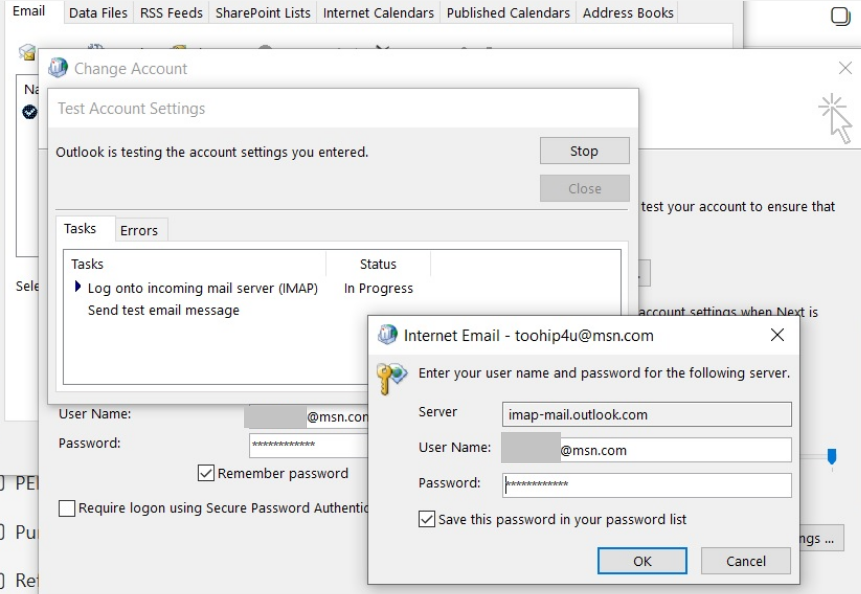This screenshot has width=861, height=594.
Task: Switch to SharePoint Lists tab
Action: tap(262, 13)
